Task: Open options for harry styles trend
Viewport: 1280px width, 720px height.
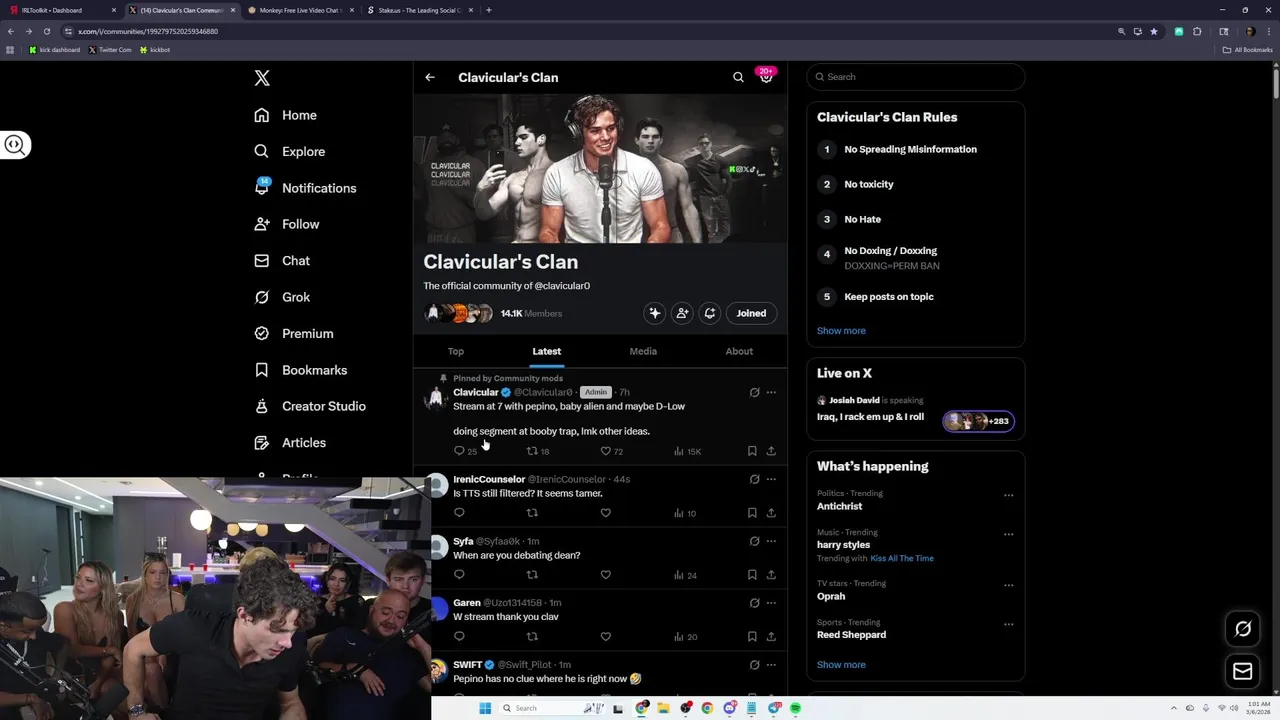Action: [1008, 534]
